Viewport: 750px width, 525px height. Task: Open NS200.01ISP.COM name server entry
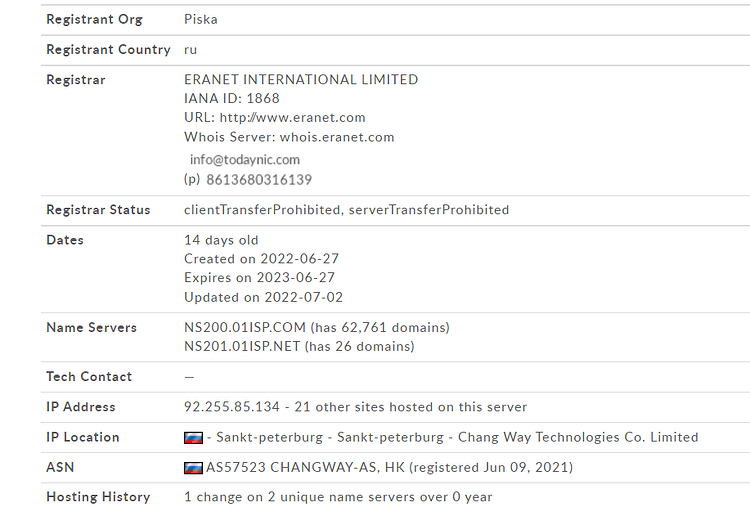coord(244,328)
